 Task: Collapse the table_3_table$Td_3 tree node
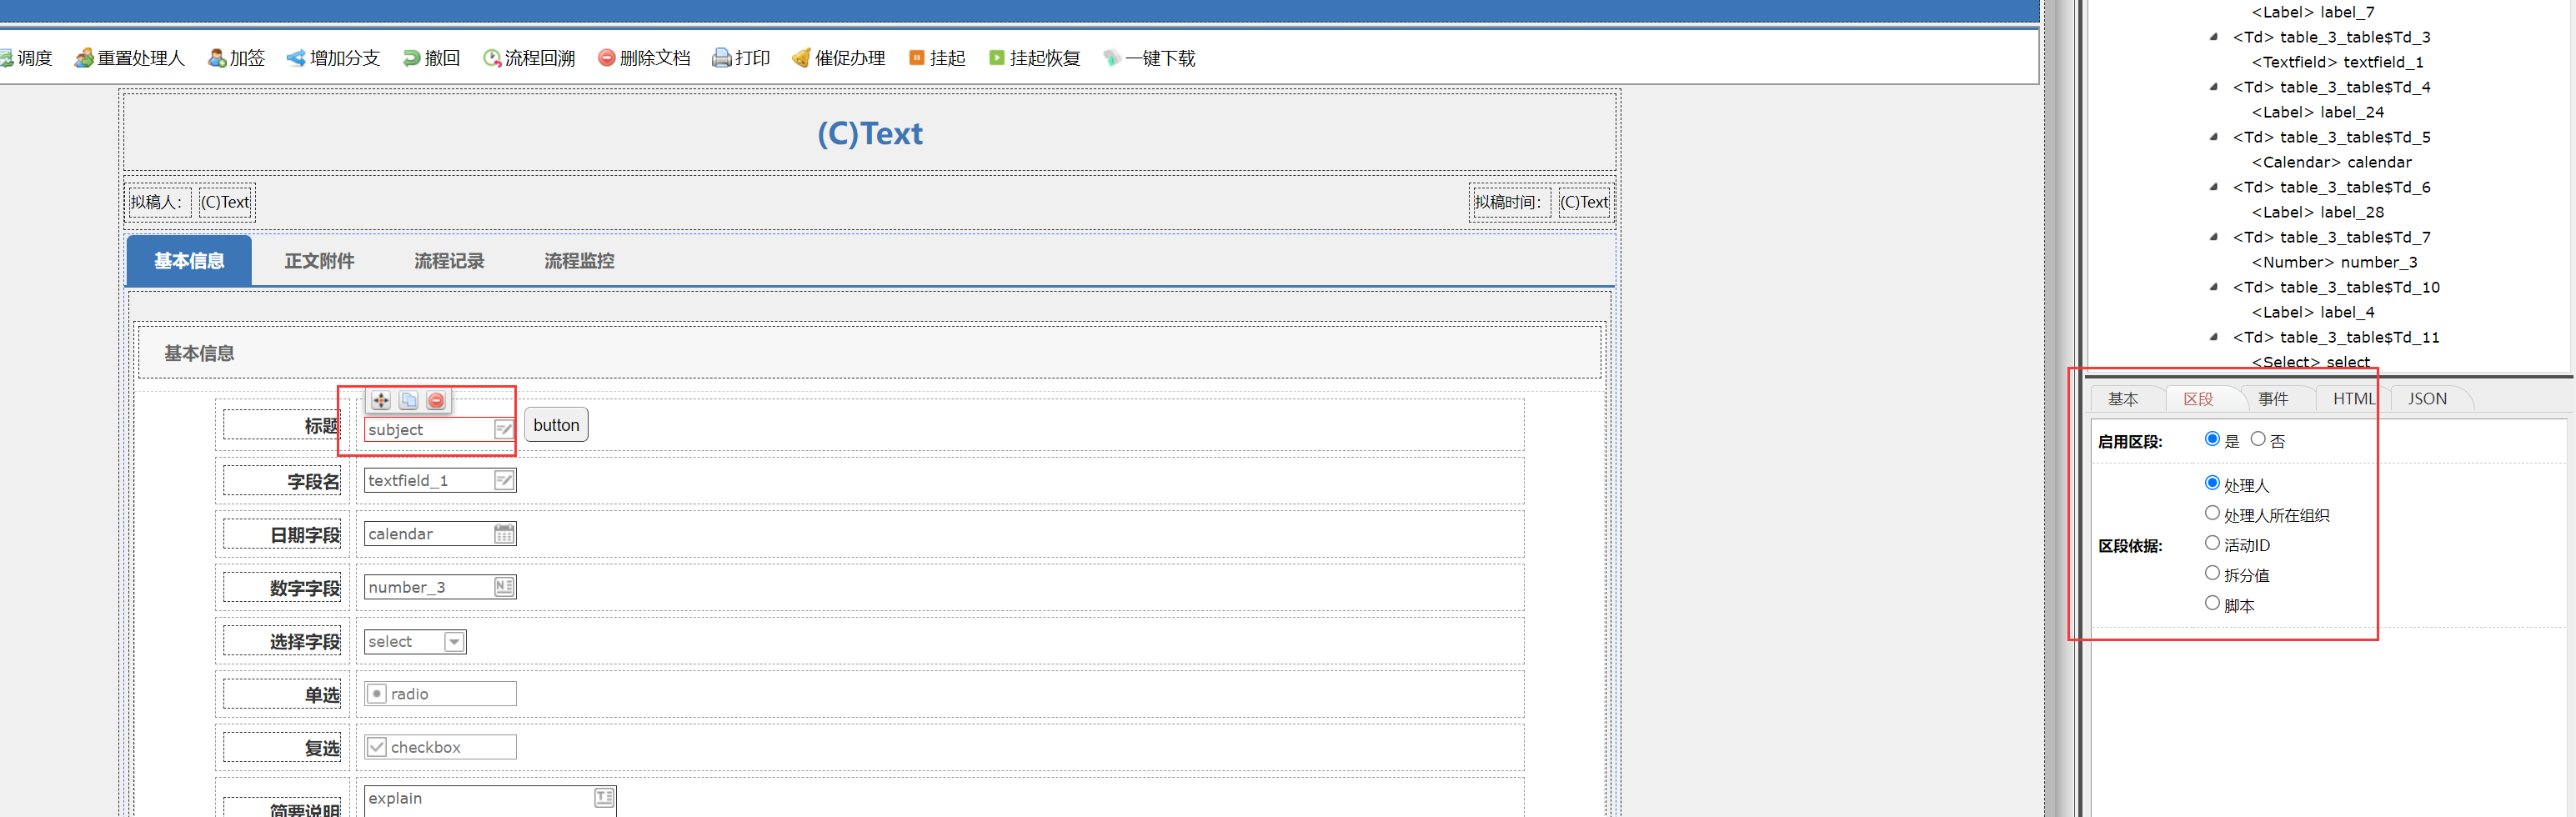tap(2213, 37)
